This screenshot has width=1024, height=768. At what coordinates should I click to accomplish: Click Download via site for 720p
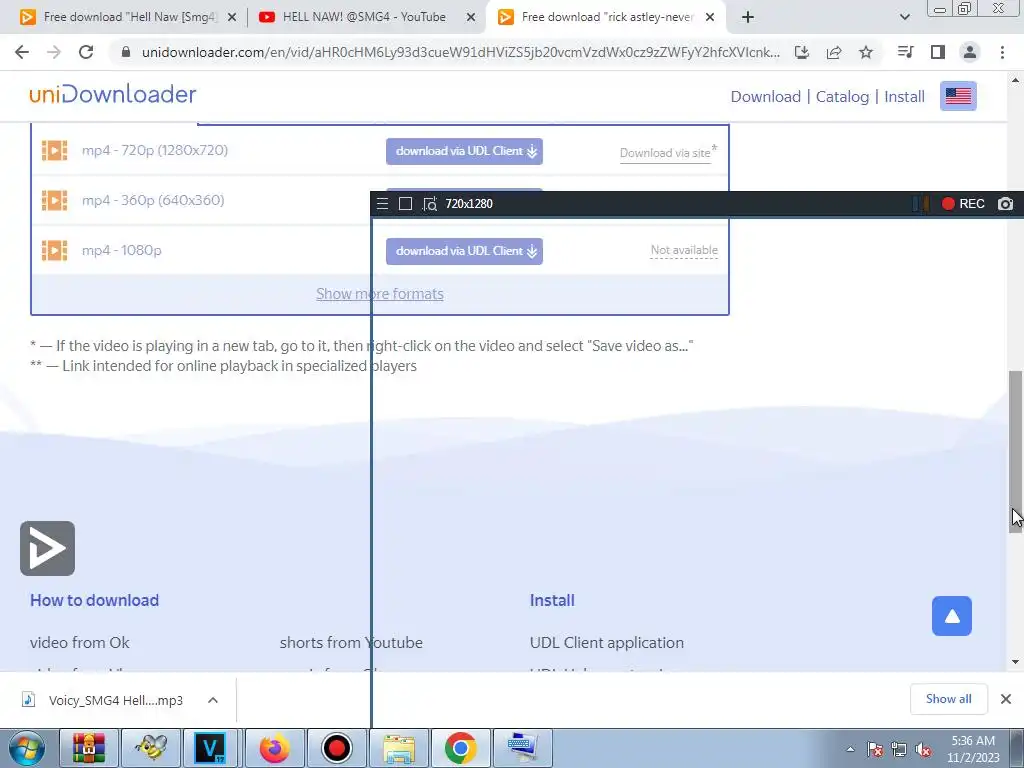point(665,153)
